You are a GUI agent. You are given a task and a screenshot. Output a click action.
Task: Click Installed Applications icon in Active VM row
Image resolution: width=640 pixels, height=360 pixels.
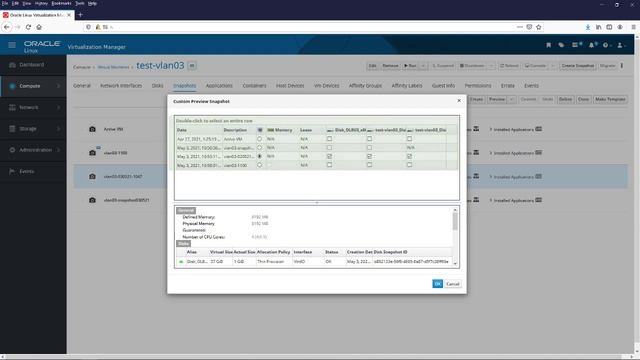pyautogui.click(x=539, y=129)
